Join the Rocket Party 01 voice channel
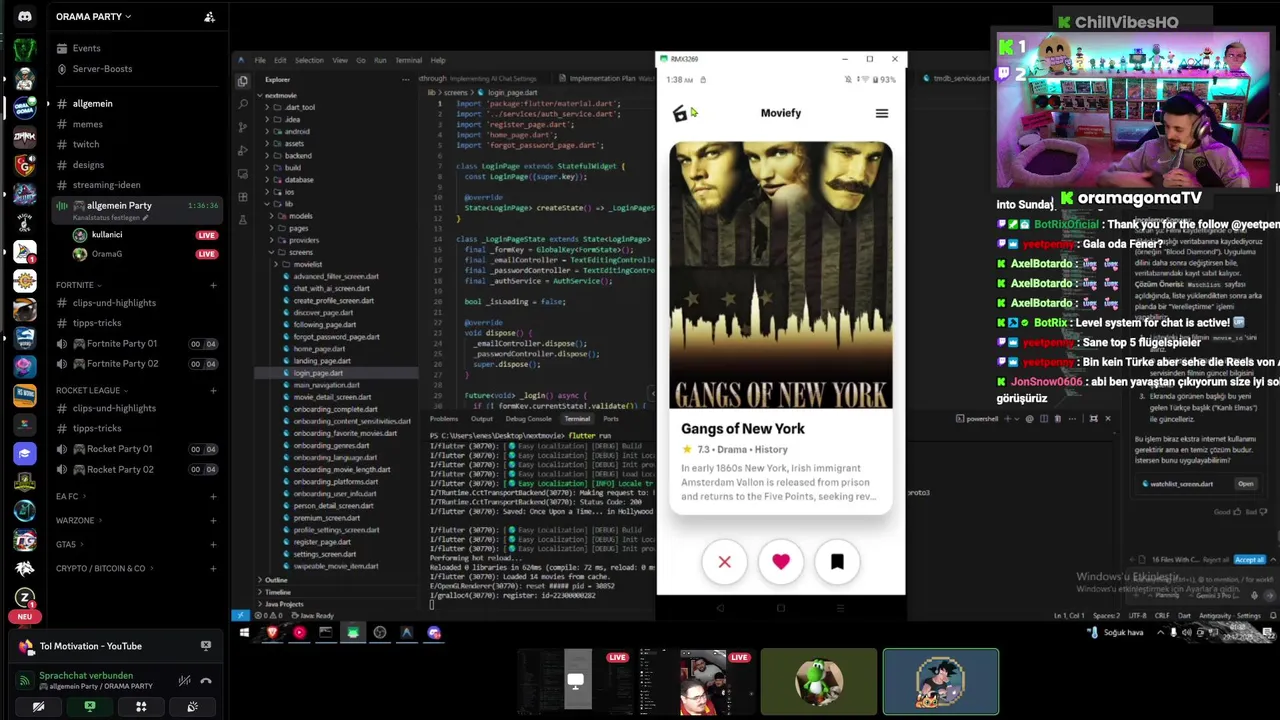The height and width of the screenshot is (720, 1280). [x=119, y=449]
